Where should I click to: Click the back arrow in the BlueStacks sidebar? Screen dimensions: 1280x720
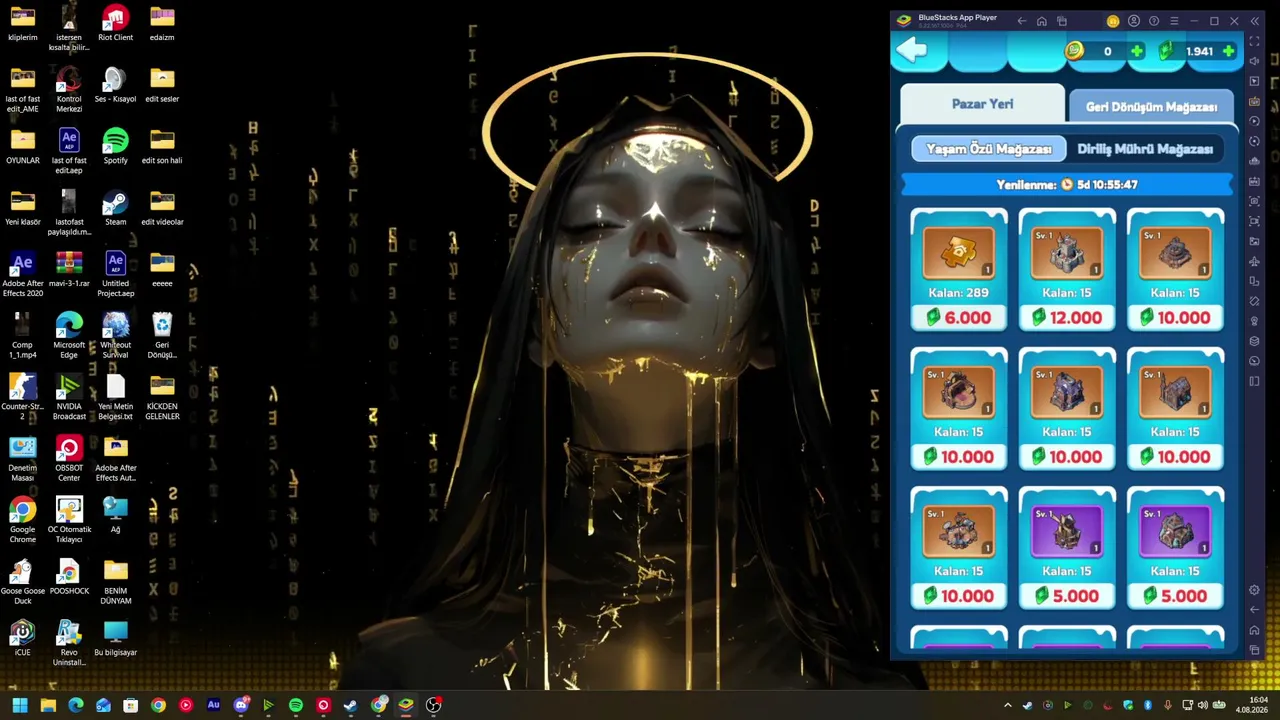click(x=1255, y=610)
